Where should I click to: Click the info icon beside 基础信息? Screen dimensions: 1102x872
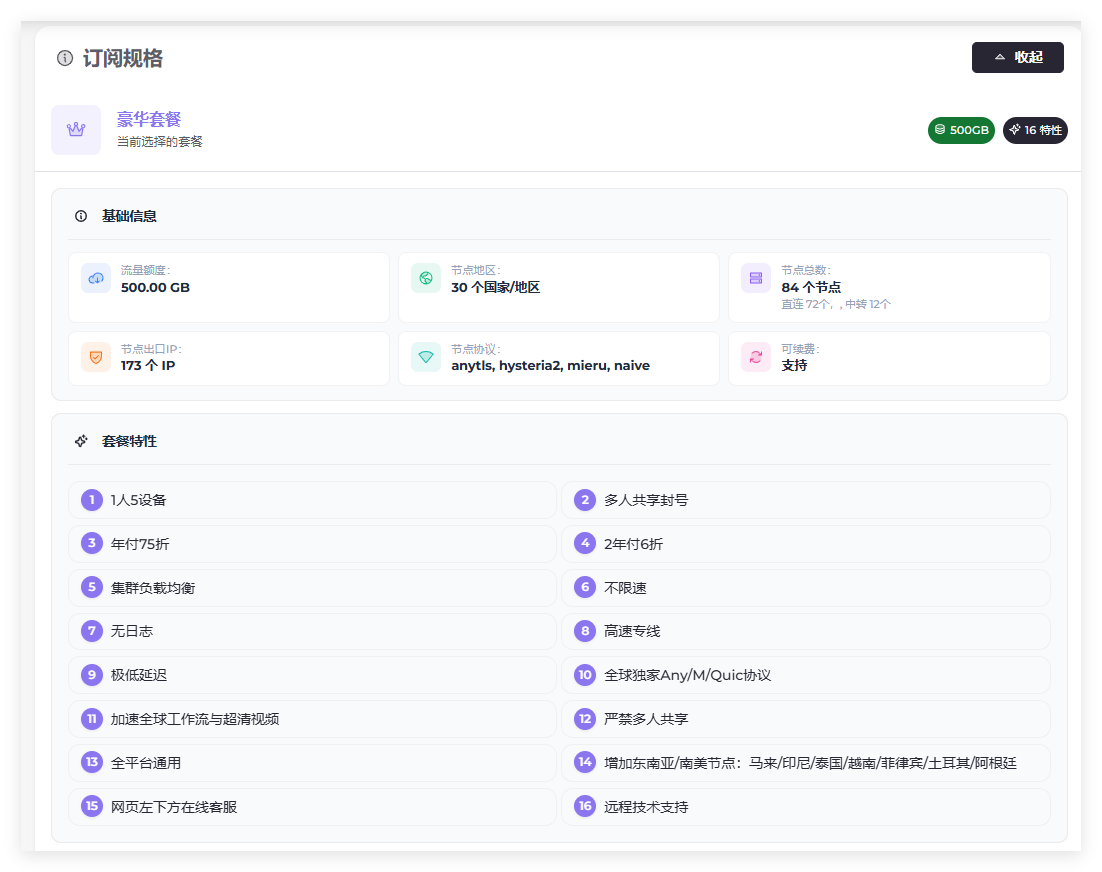pyautogui.click(x=81, y=216)
